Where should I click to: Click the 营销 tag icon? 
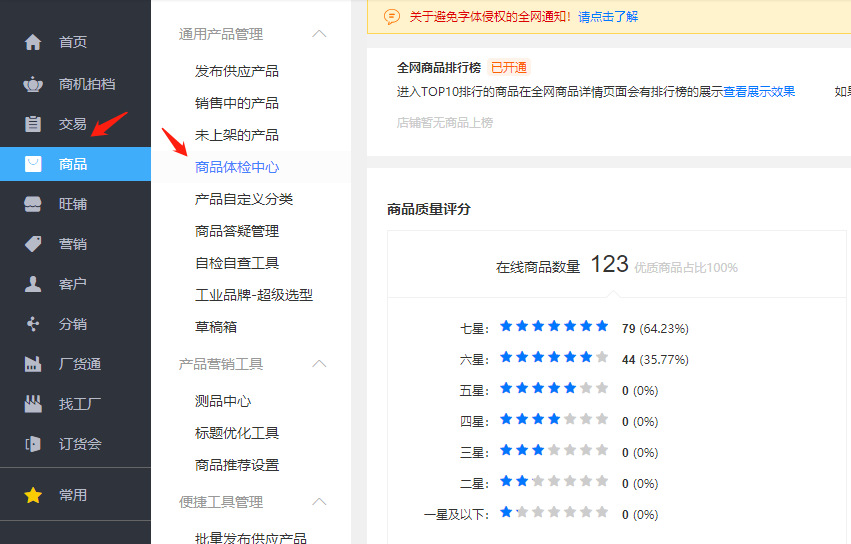coord(33,244)
